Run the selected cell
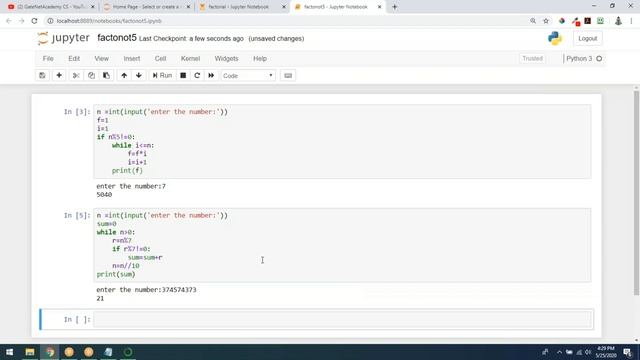 (162, 76)
